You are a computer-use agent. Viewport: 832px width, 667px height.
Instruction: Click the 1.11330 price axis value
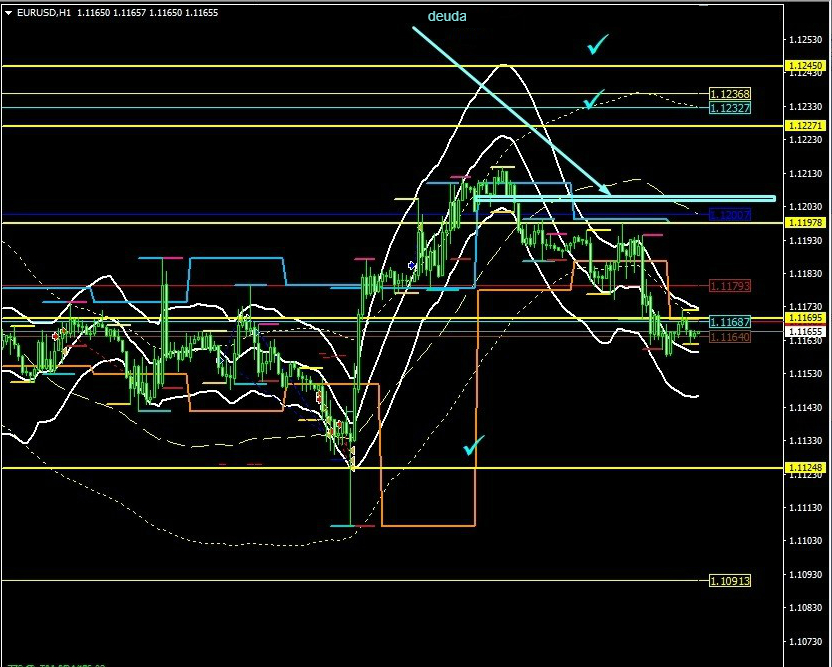(x=806, y=440)
